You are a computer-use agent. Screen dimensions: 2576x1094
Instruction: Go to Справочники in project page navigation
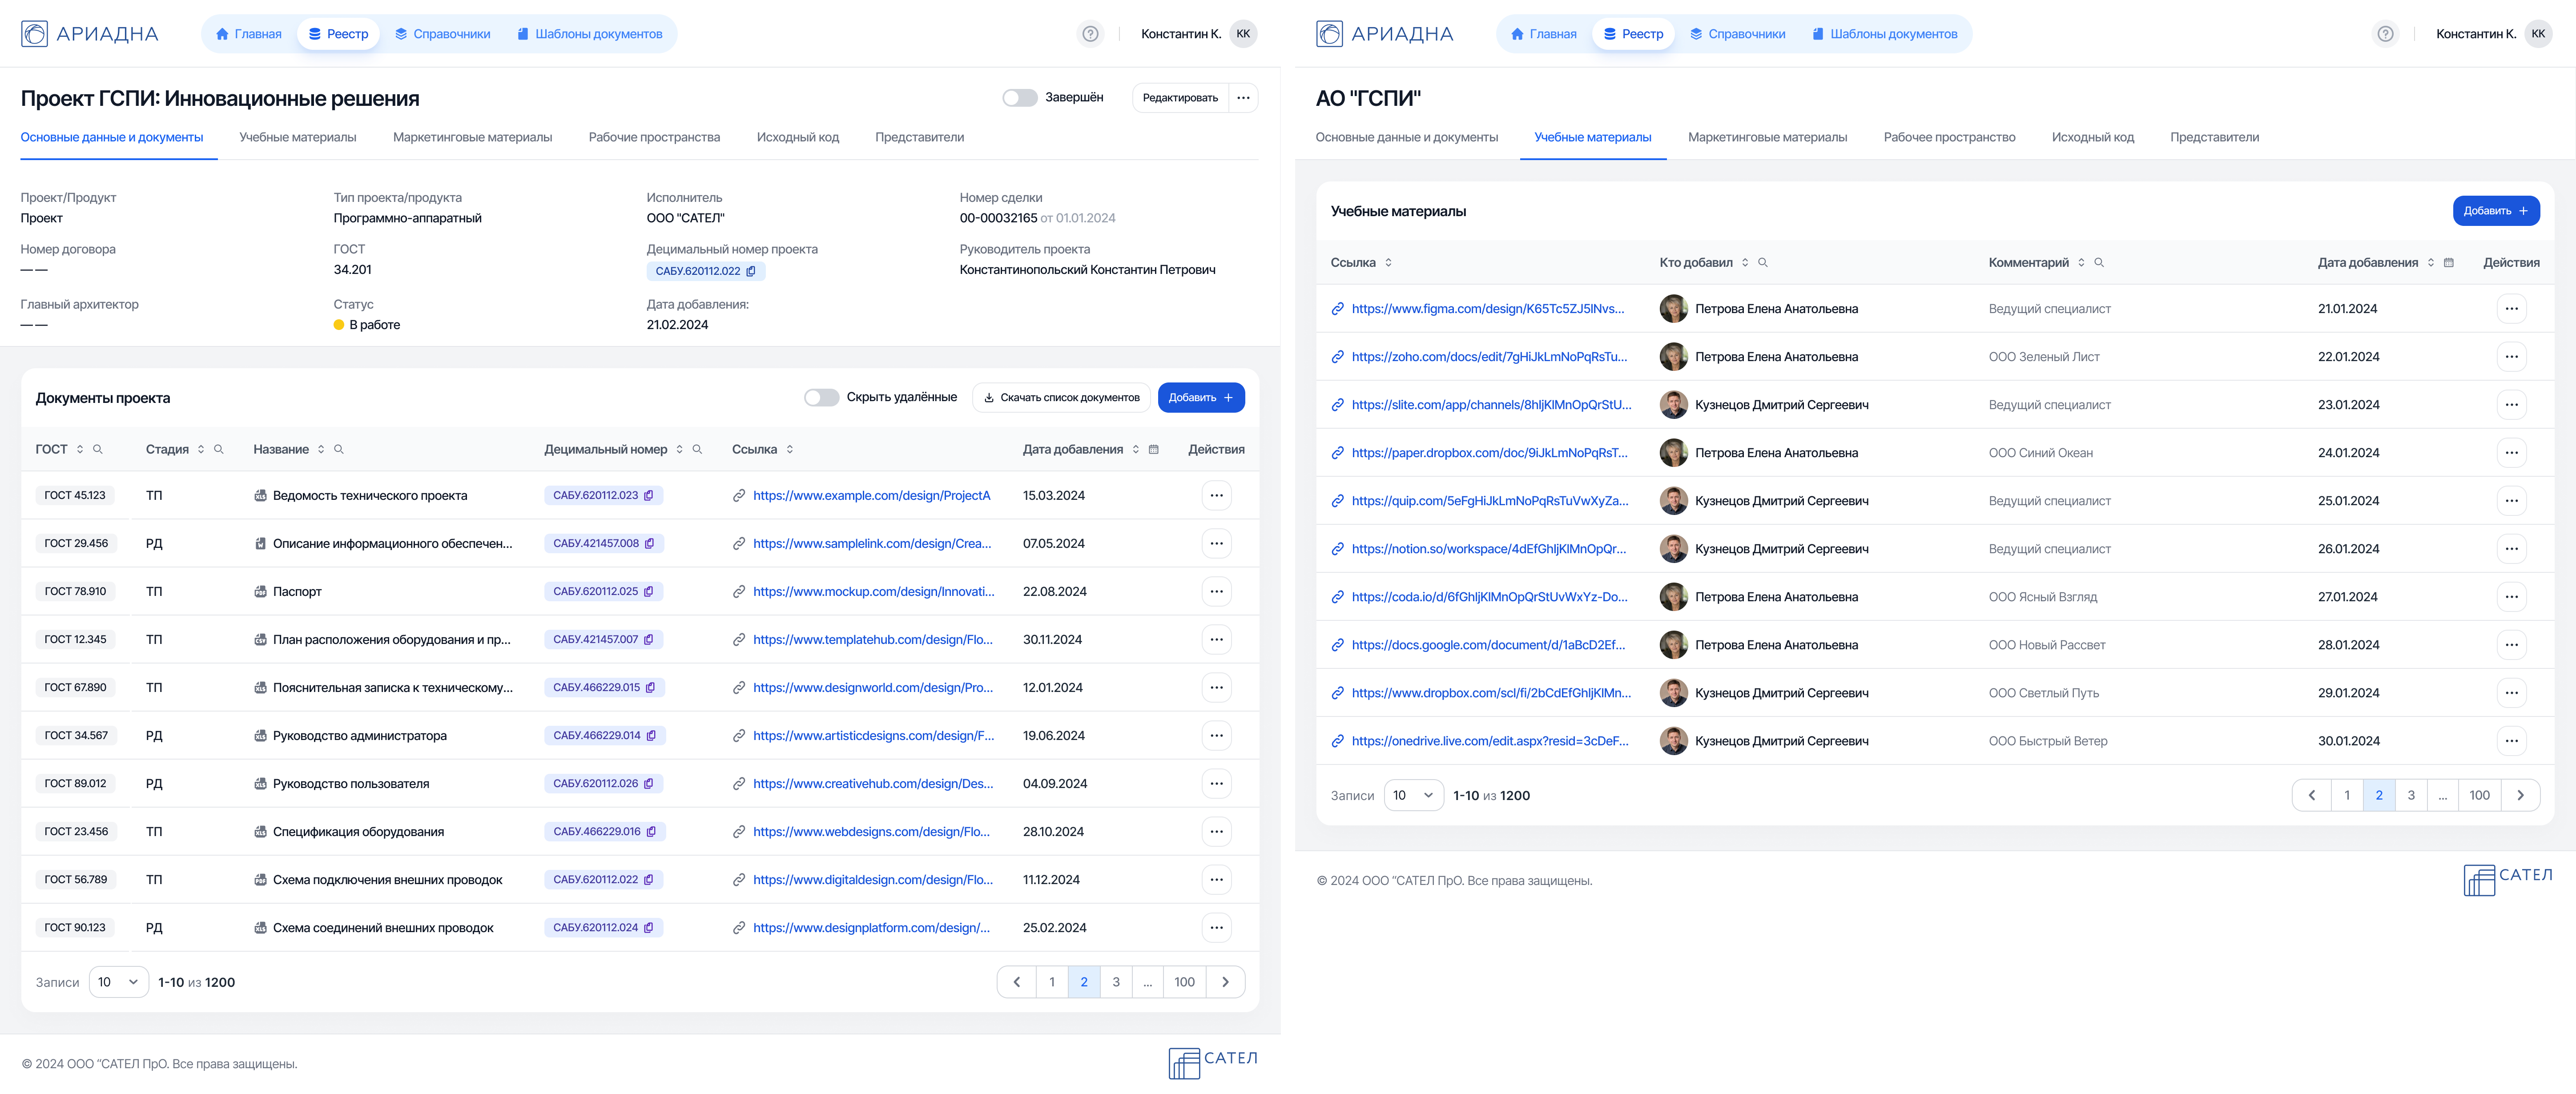pos(442,34)
